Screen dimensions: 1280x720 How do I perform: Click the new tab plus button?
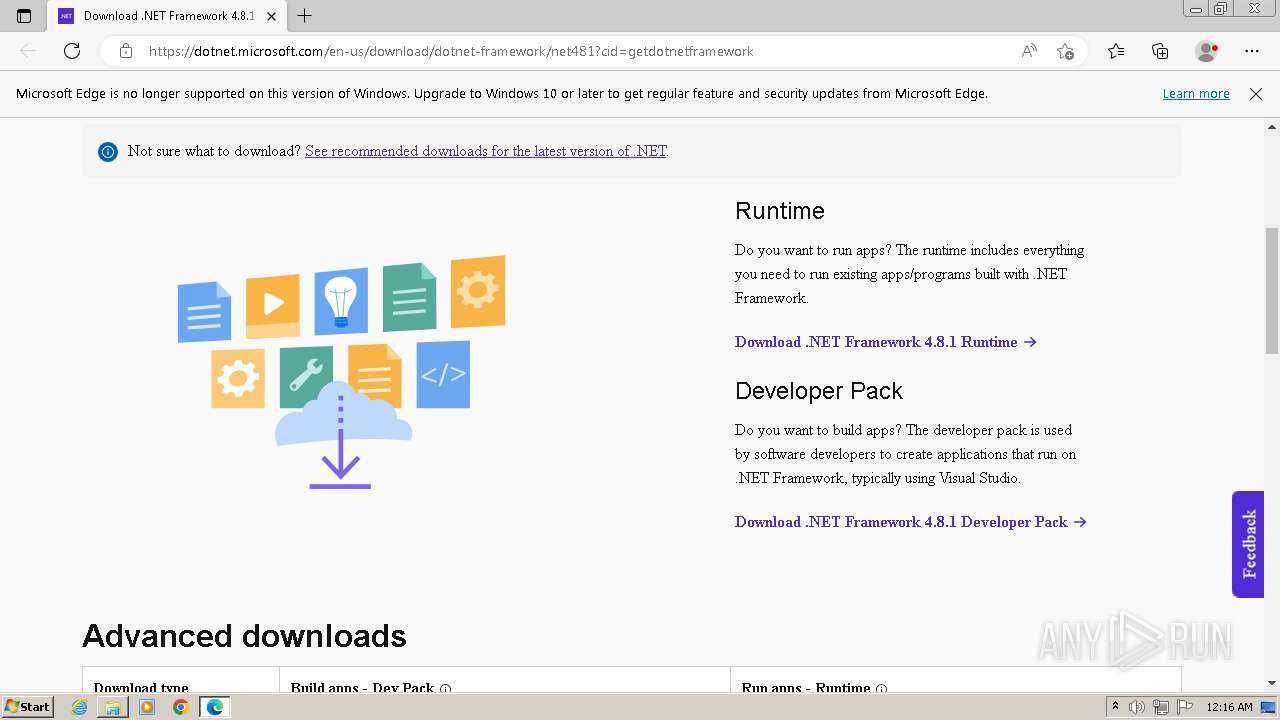[305, 16]
